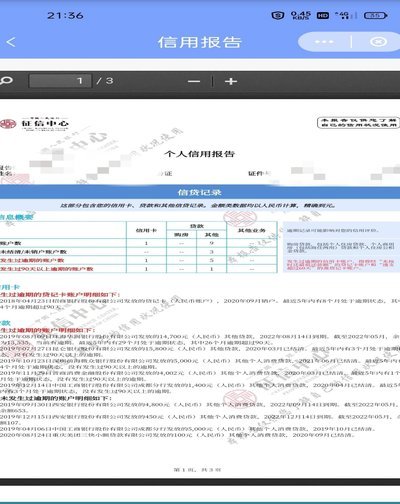Zoom in with the plus button
400x504 pixels.
coord(231,81)
